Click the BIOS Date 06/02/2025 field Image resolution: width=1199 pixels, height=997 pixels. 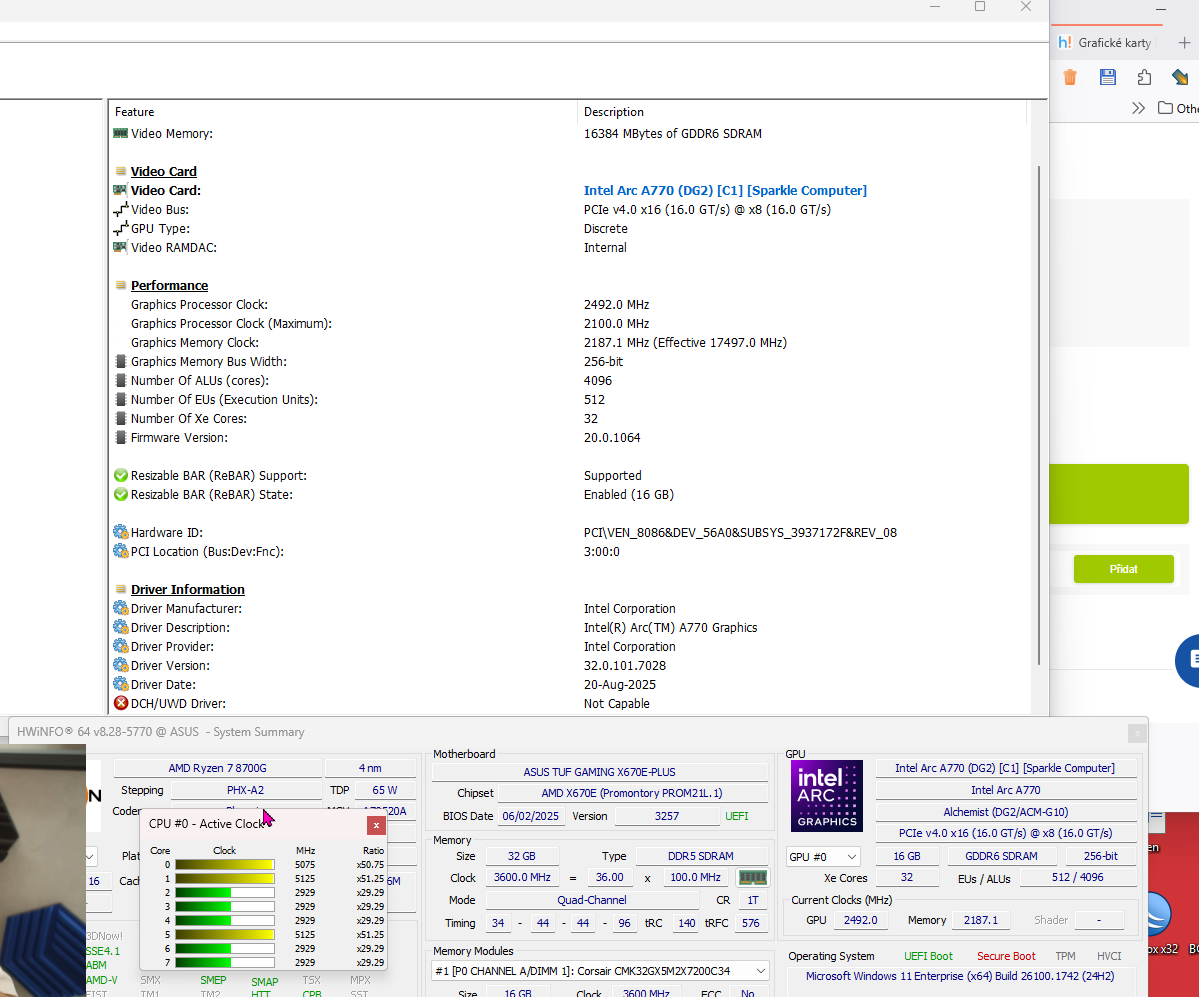click(531, 816)
